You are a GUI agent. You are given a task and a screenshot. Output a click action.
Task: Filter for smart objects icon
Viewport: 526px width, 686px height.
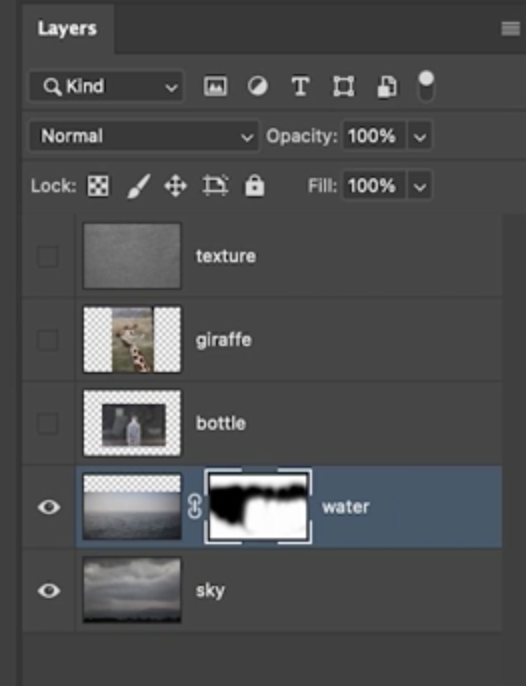point(387,86)
